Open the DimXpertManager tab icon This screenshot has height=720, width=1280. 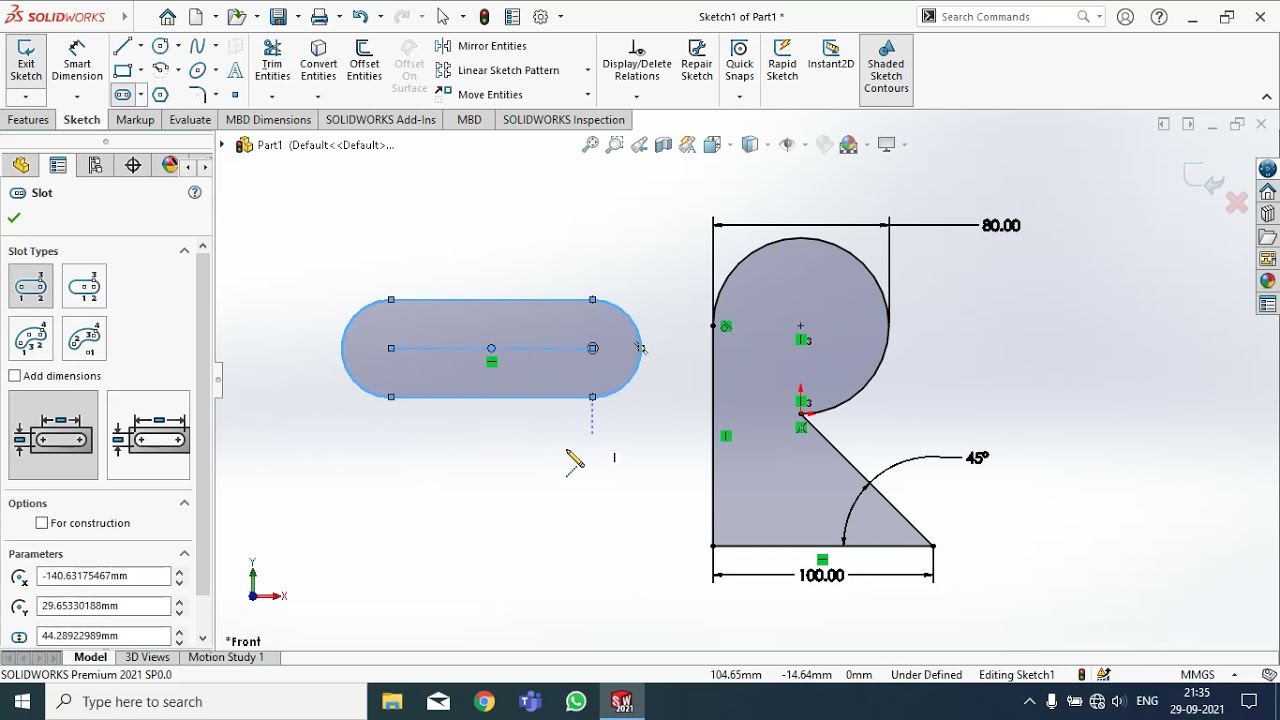click(133, 165)
